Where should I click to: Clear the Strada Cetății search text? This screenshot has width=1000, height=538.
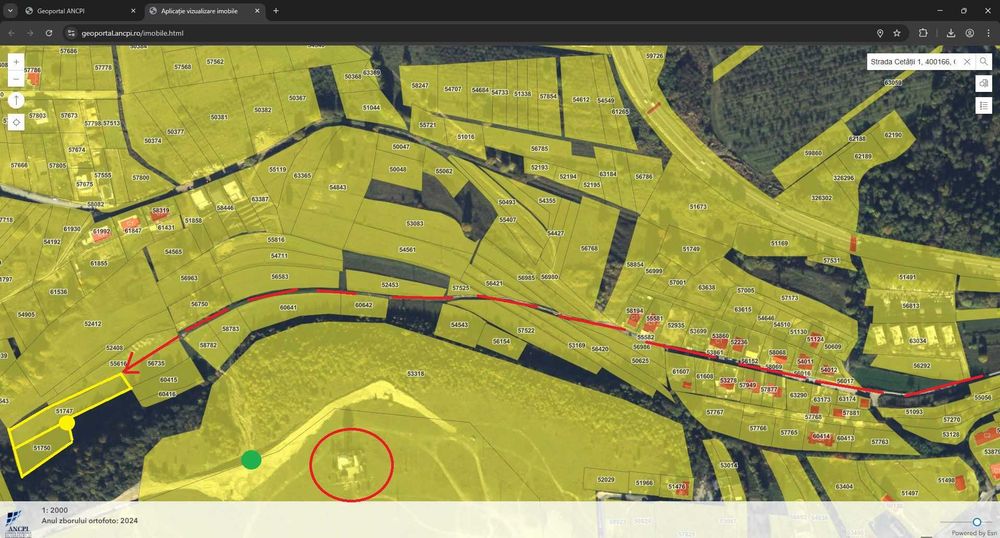click(967, 62)
